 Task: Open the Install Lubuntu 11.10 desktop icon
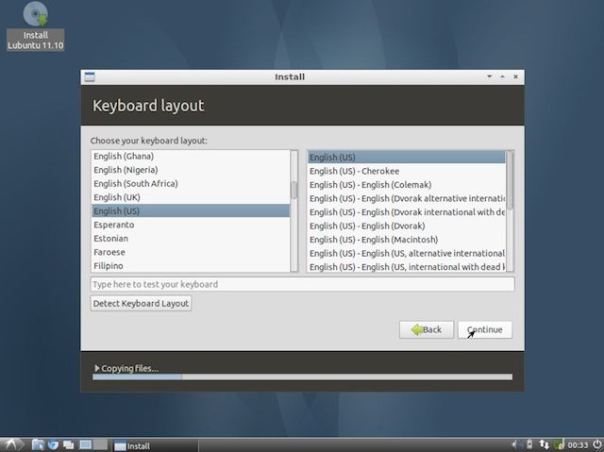coord(35,26)
